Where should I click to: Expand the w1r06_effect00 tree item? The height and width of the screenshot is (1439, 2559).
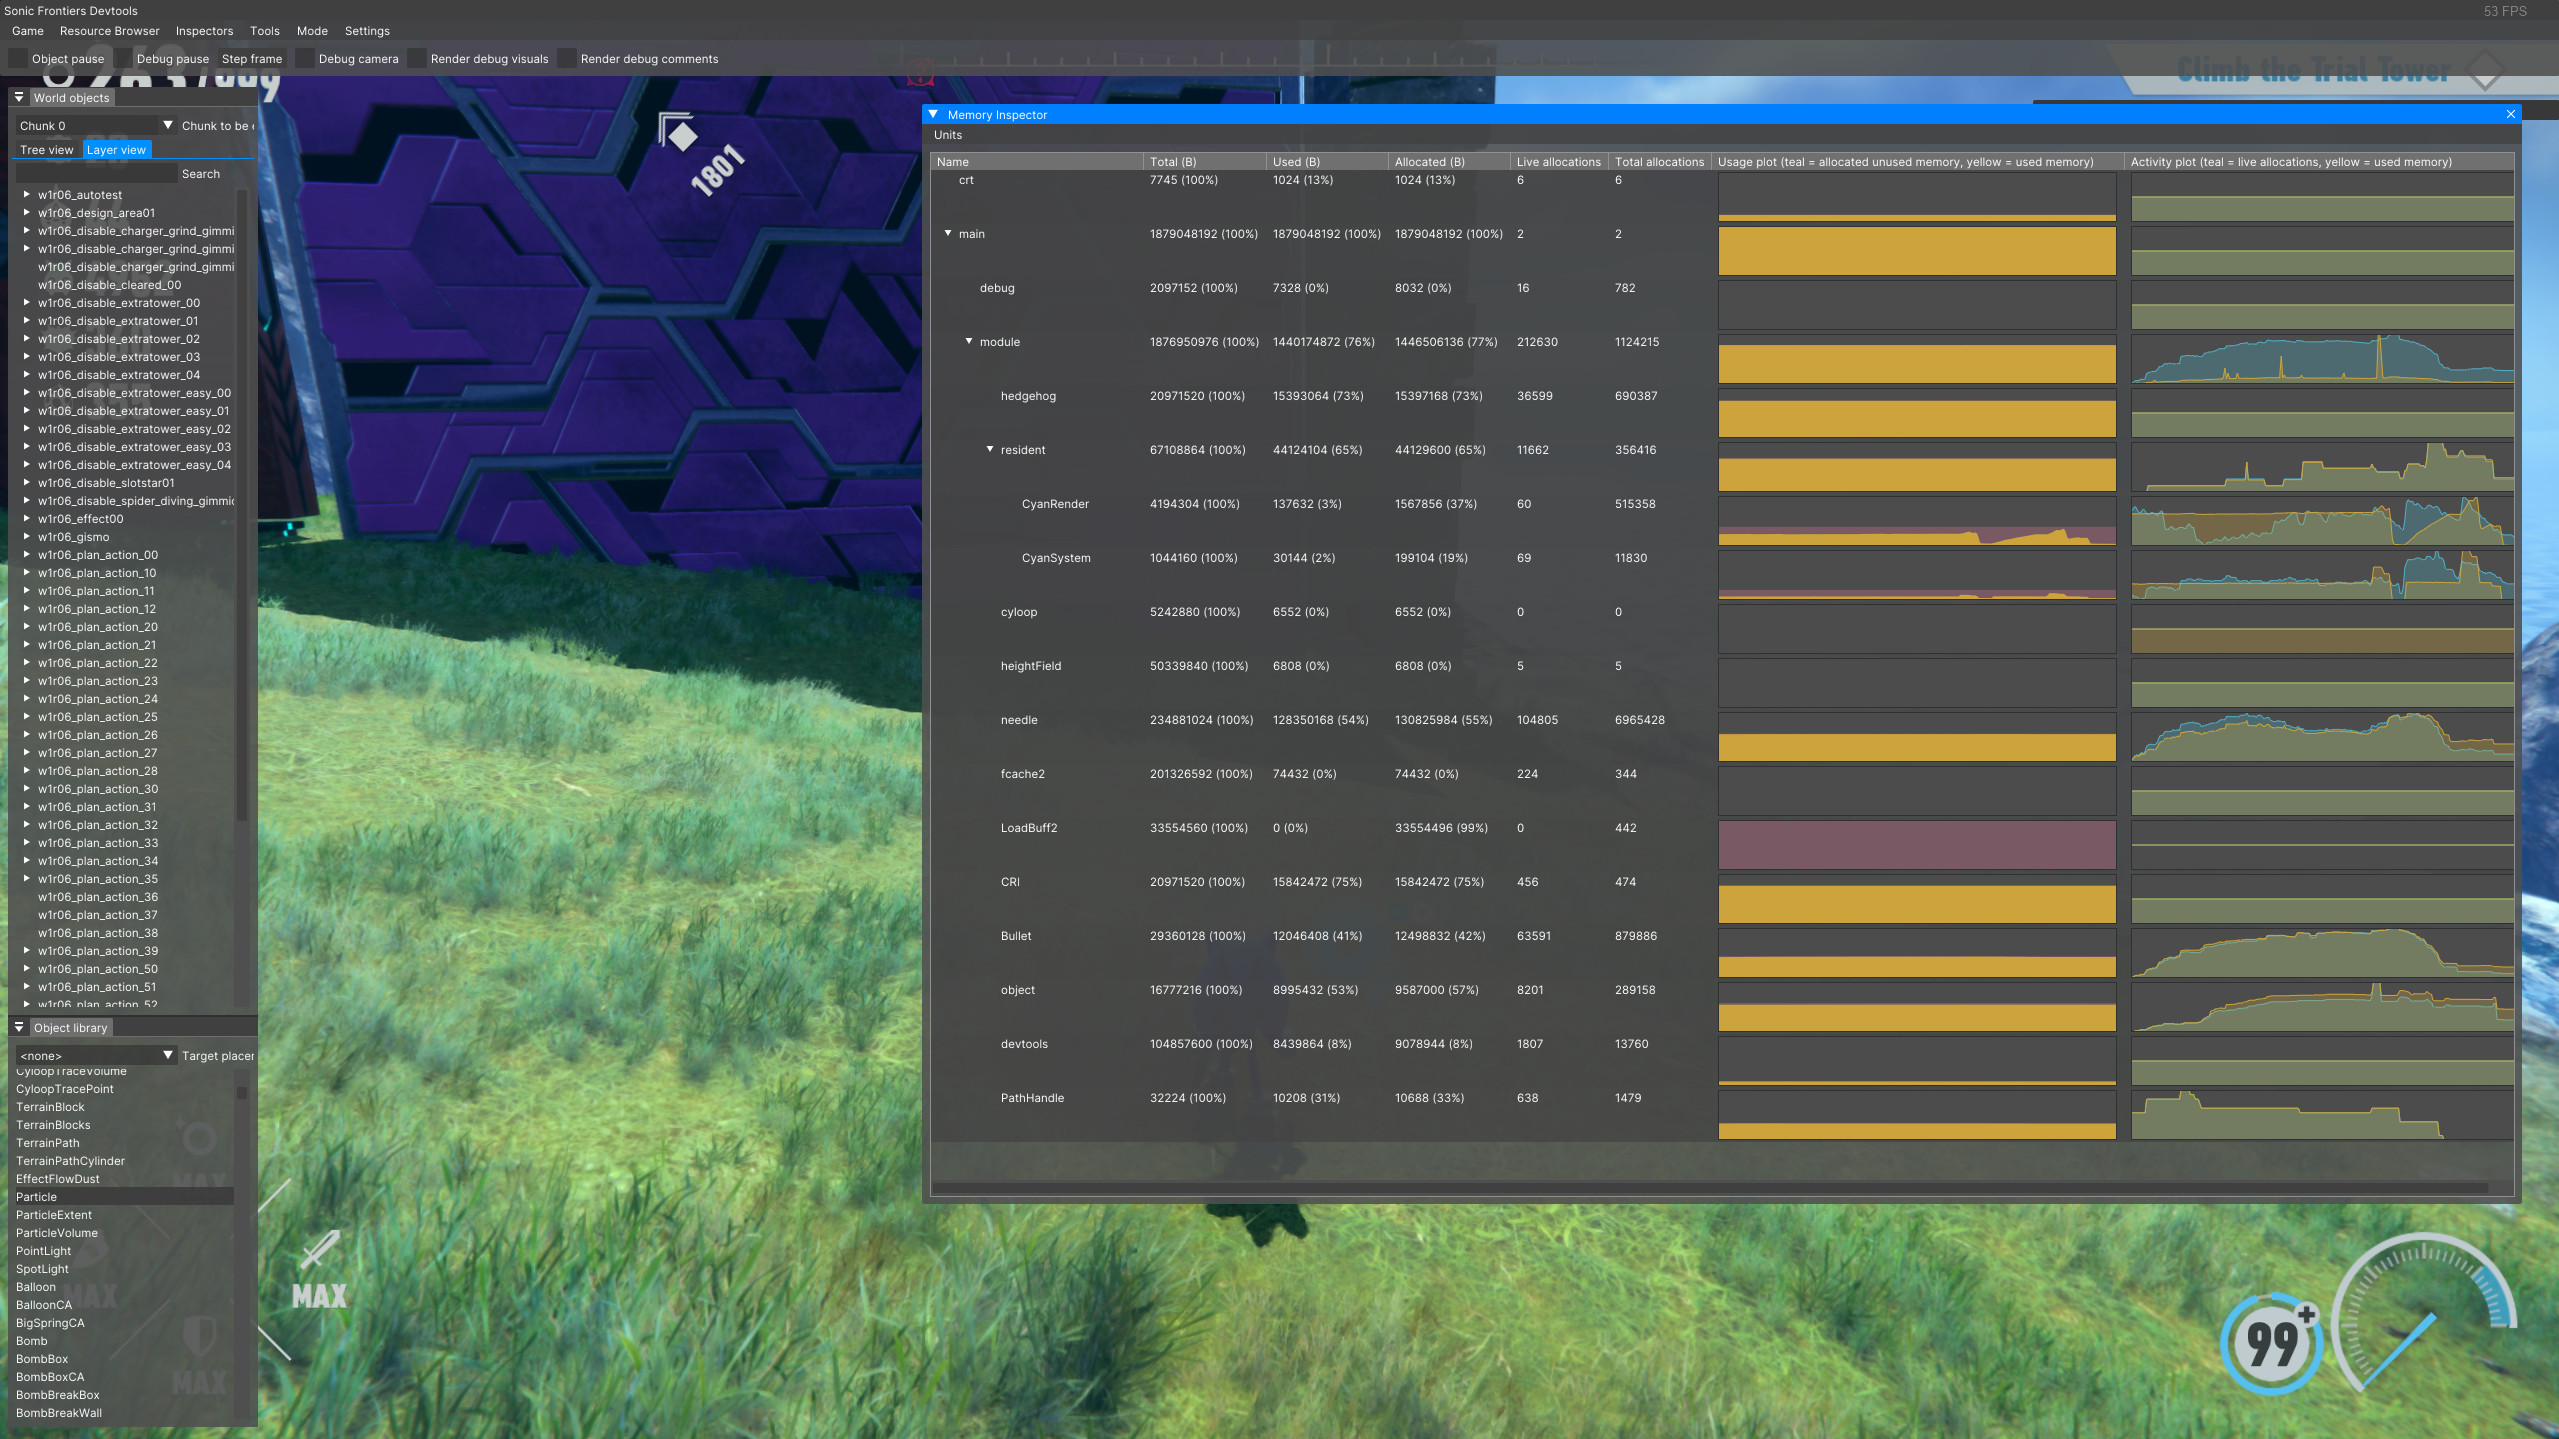point(26,518)
